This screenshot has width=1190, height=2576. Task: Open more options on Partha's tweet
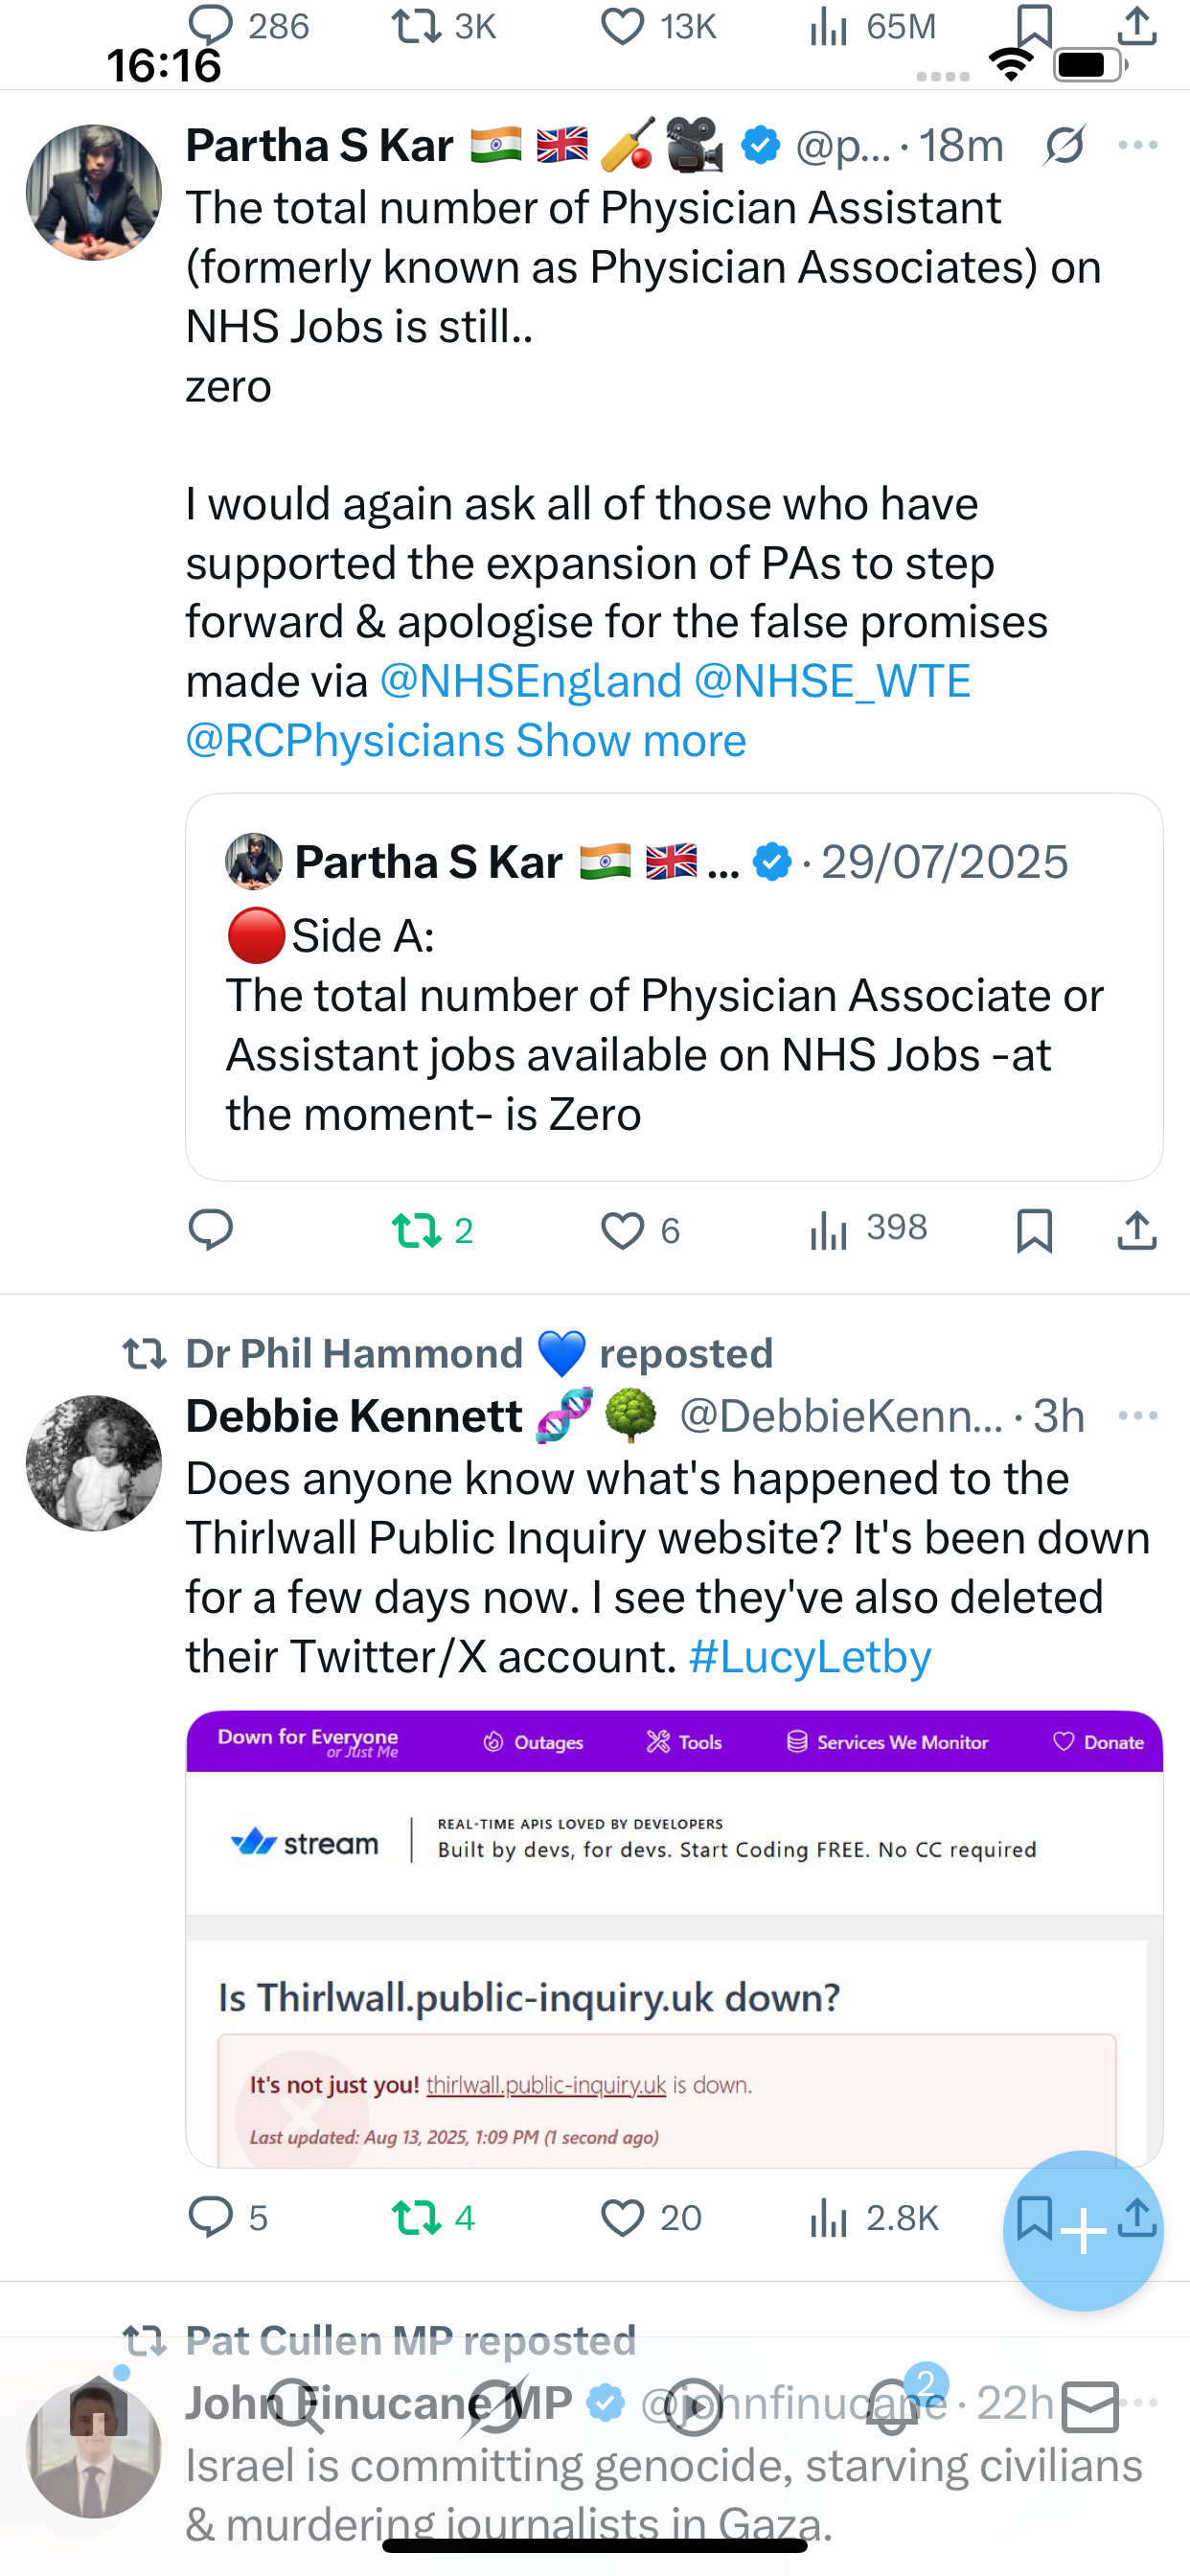click(1138, 146)
